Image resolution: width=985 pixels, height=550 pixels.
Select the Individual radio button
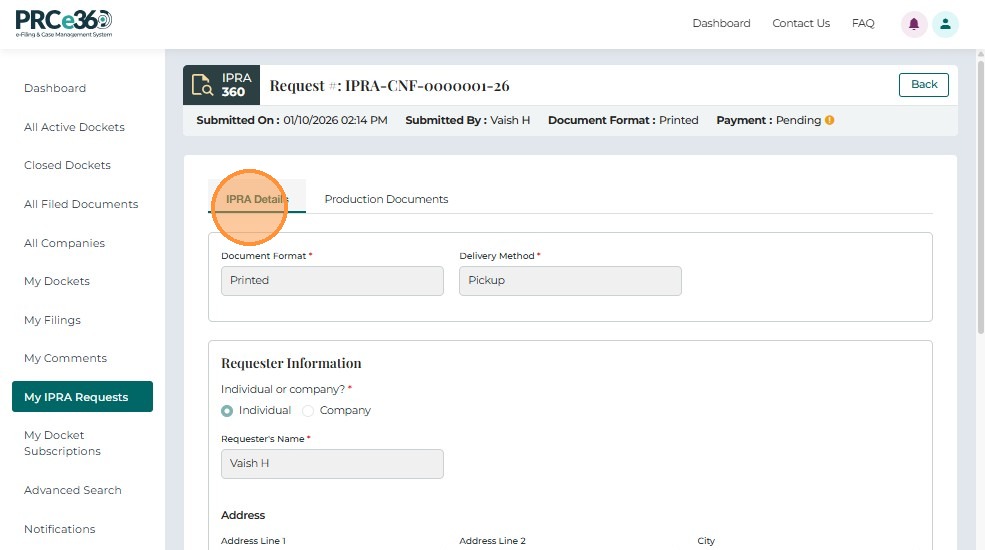[227, 411]
